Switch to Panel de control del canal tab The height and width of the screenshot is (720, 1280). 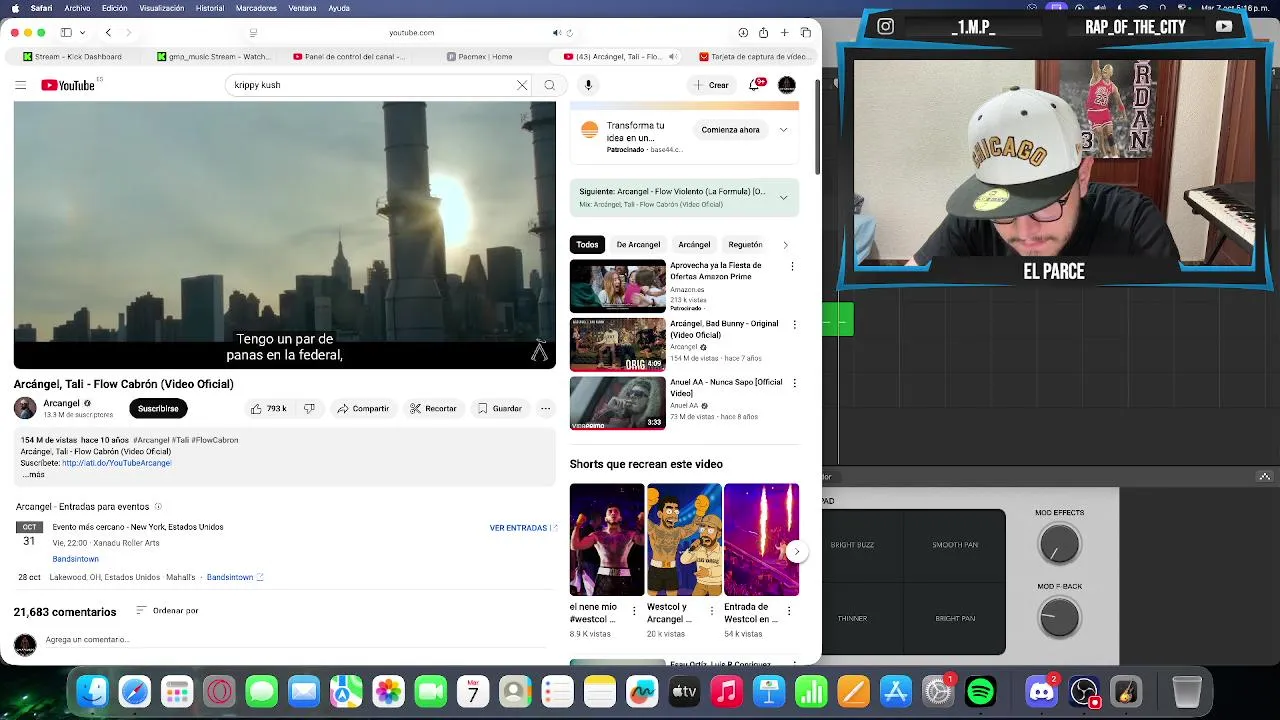pyautogui.click(x=349, y=57)
